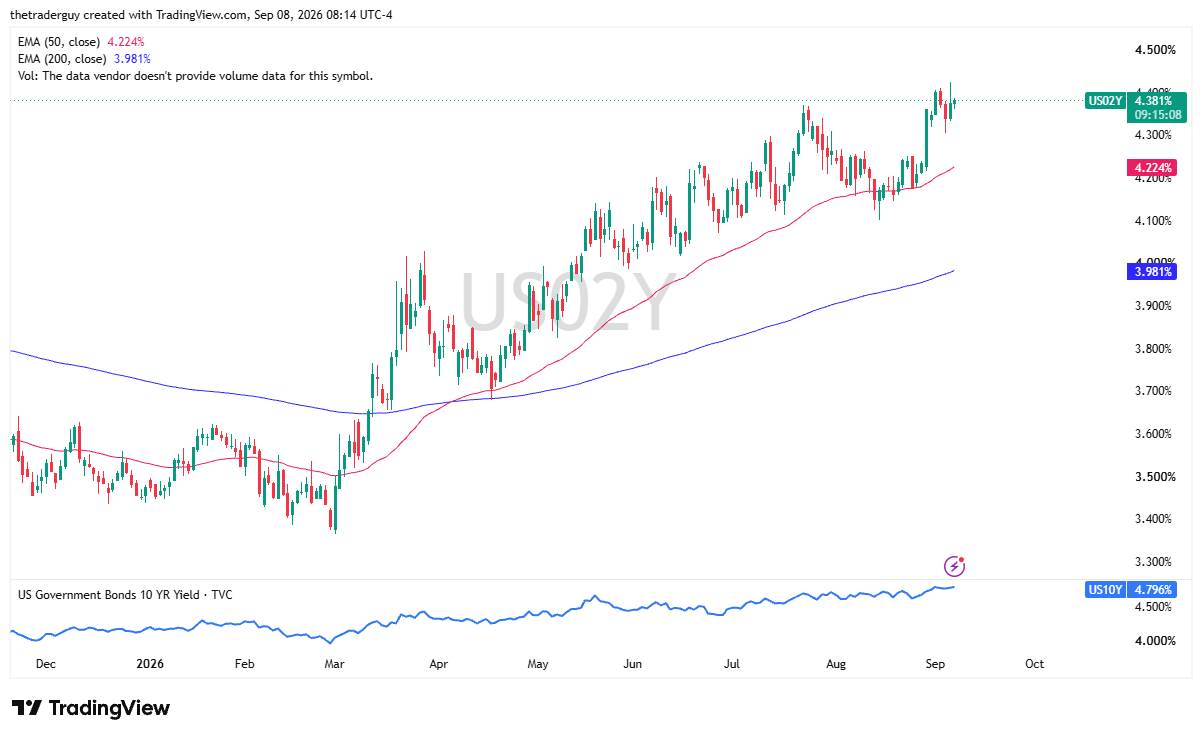Click the Feb label on time axis

[244, 664]
